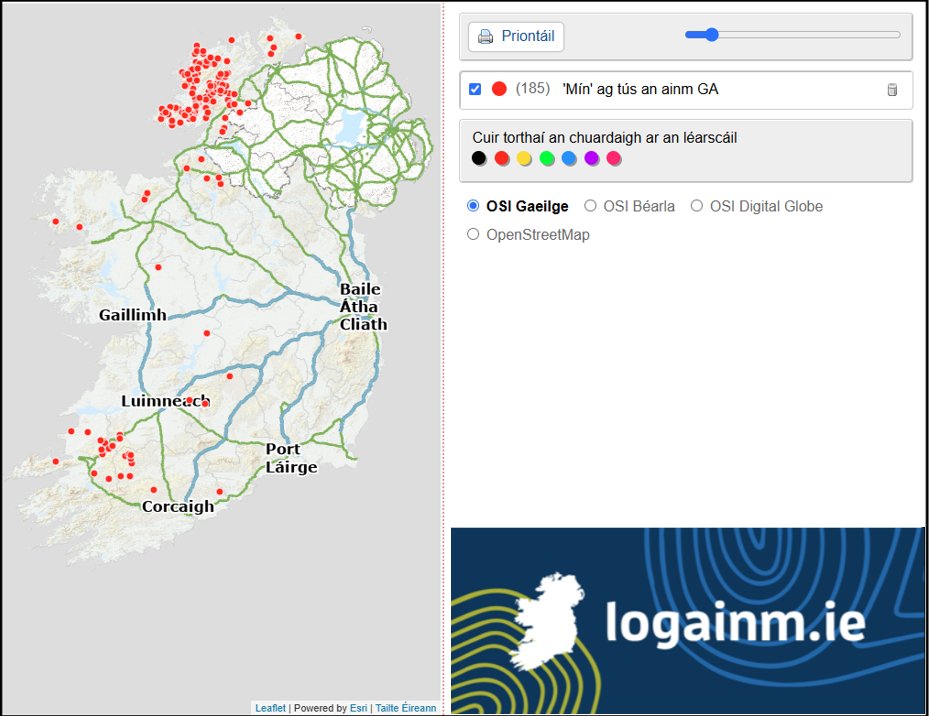Pick the blue colour swatch
929x716 pixels.
[569, 158]
